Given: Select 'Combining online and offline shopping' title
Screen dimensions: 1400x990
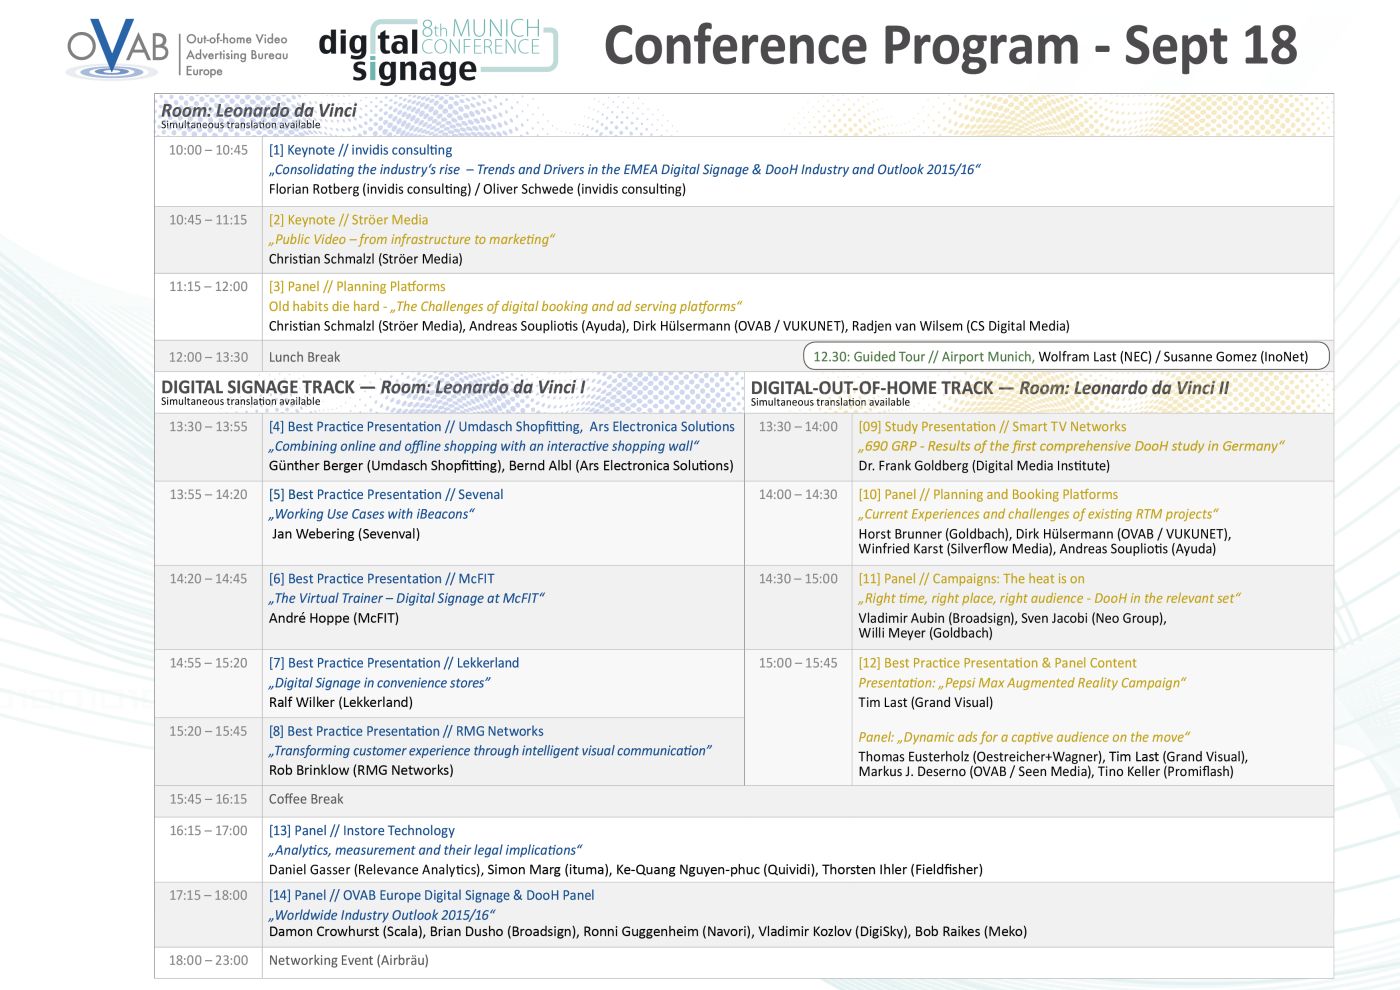Looking at the screenshot, I should click(484, 446).
